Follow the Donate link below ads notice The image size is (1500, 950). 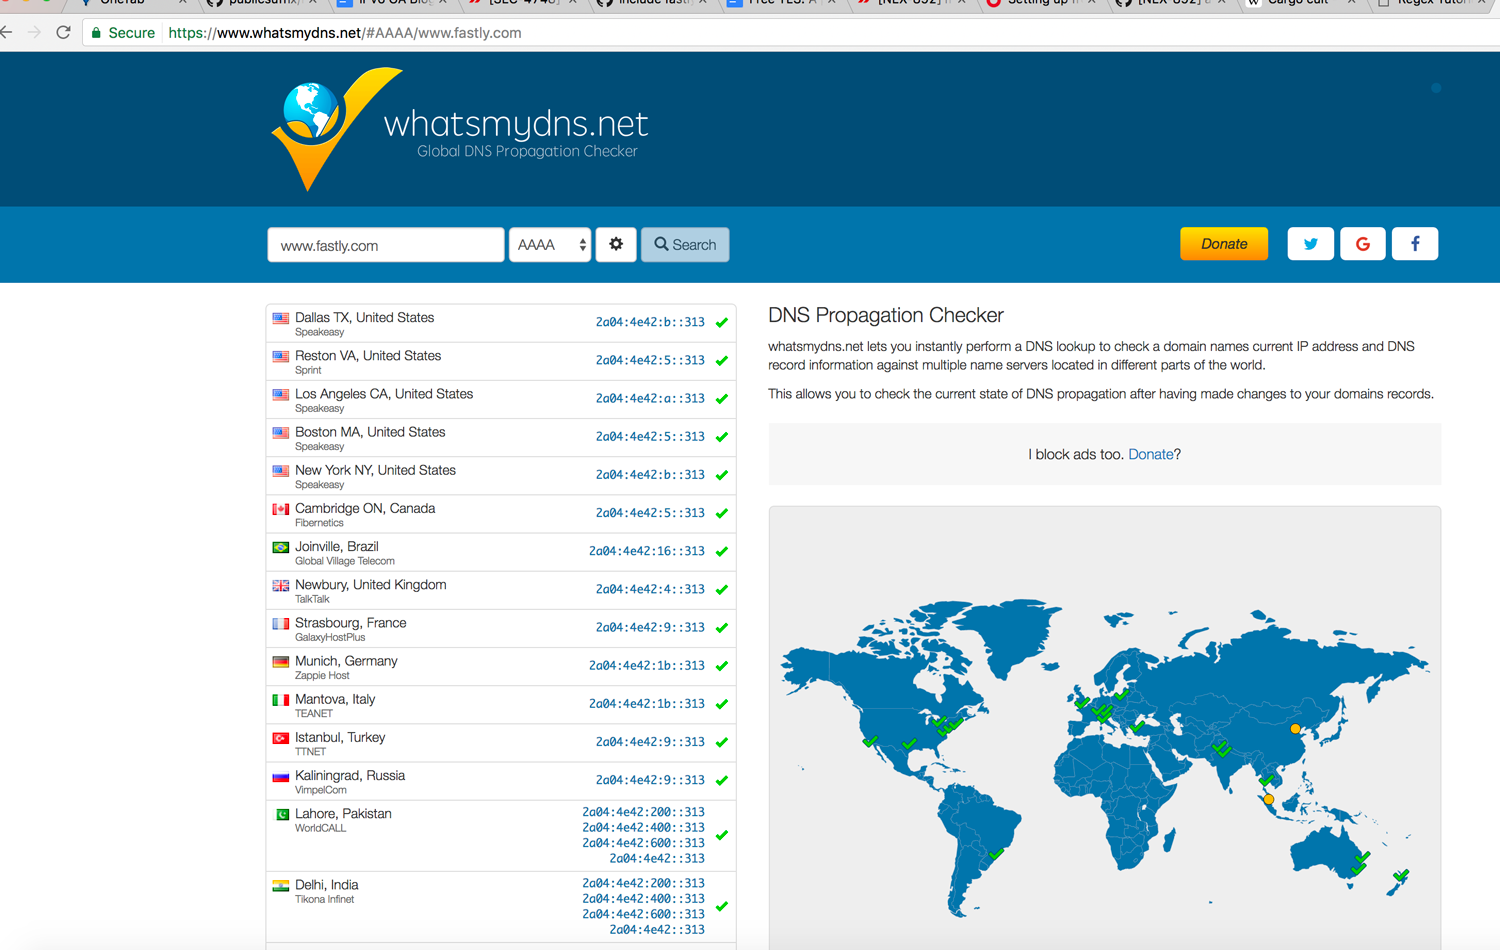1150,454
